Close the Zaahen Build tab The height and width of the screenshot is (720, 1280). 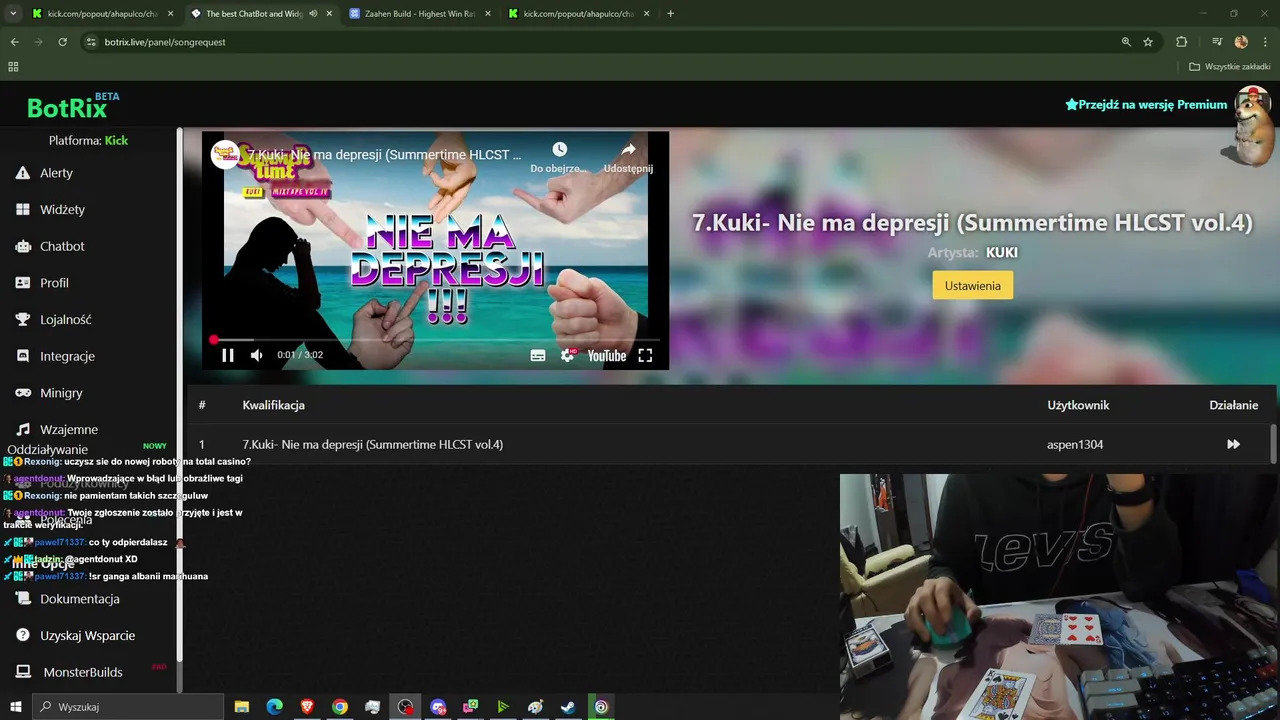(x=487, y=14)
